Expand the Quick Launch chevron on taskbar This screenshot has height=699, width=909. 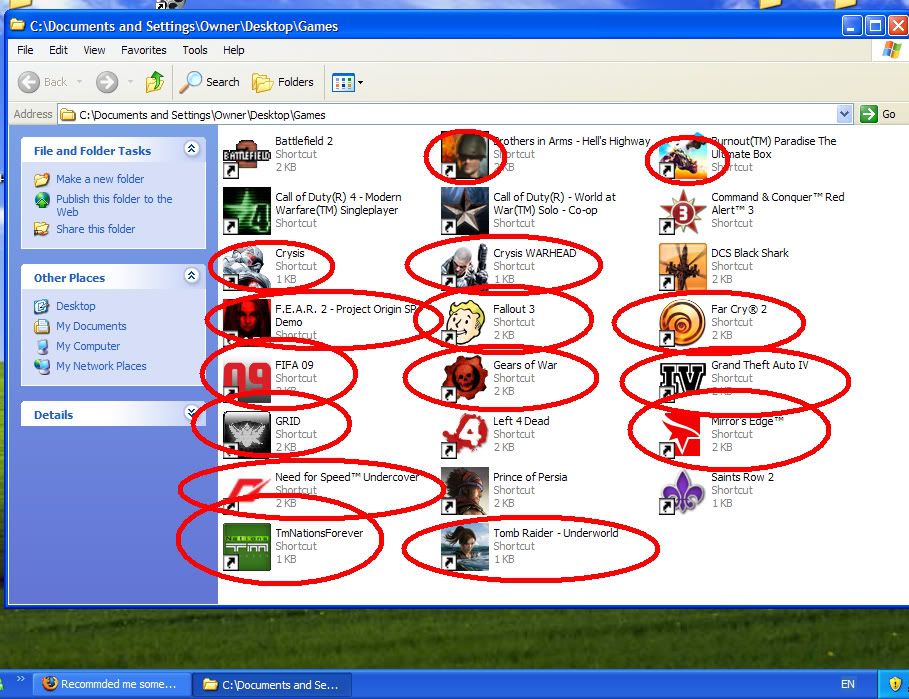(21, 679)
